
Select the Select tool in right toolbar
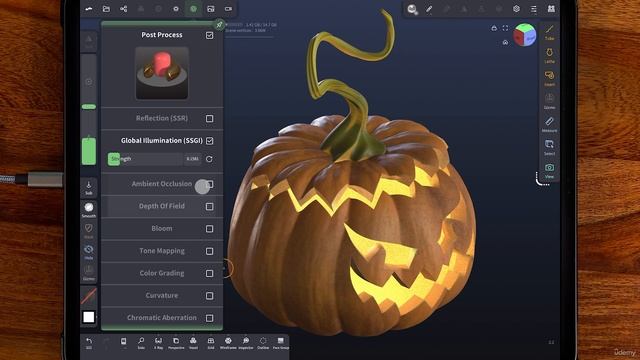(549, 147)
